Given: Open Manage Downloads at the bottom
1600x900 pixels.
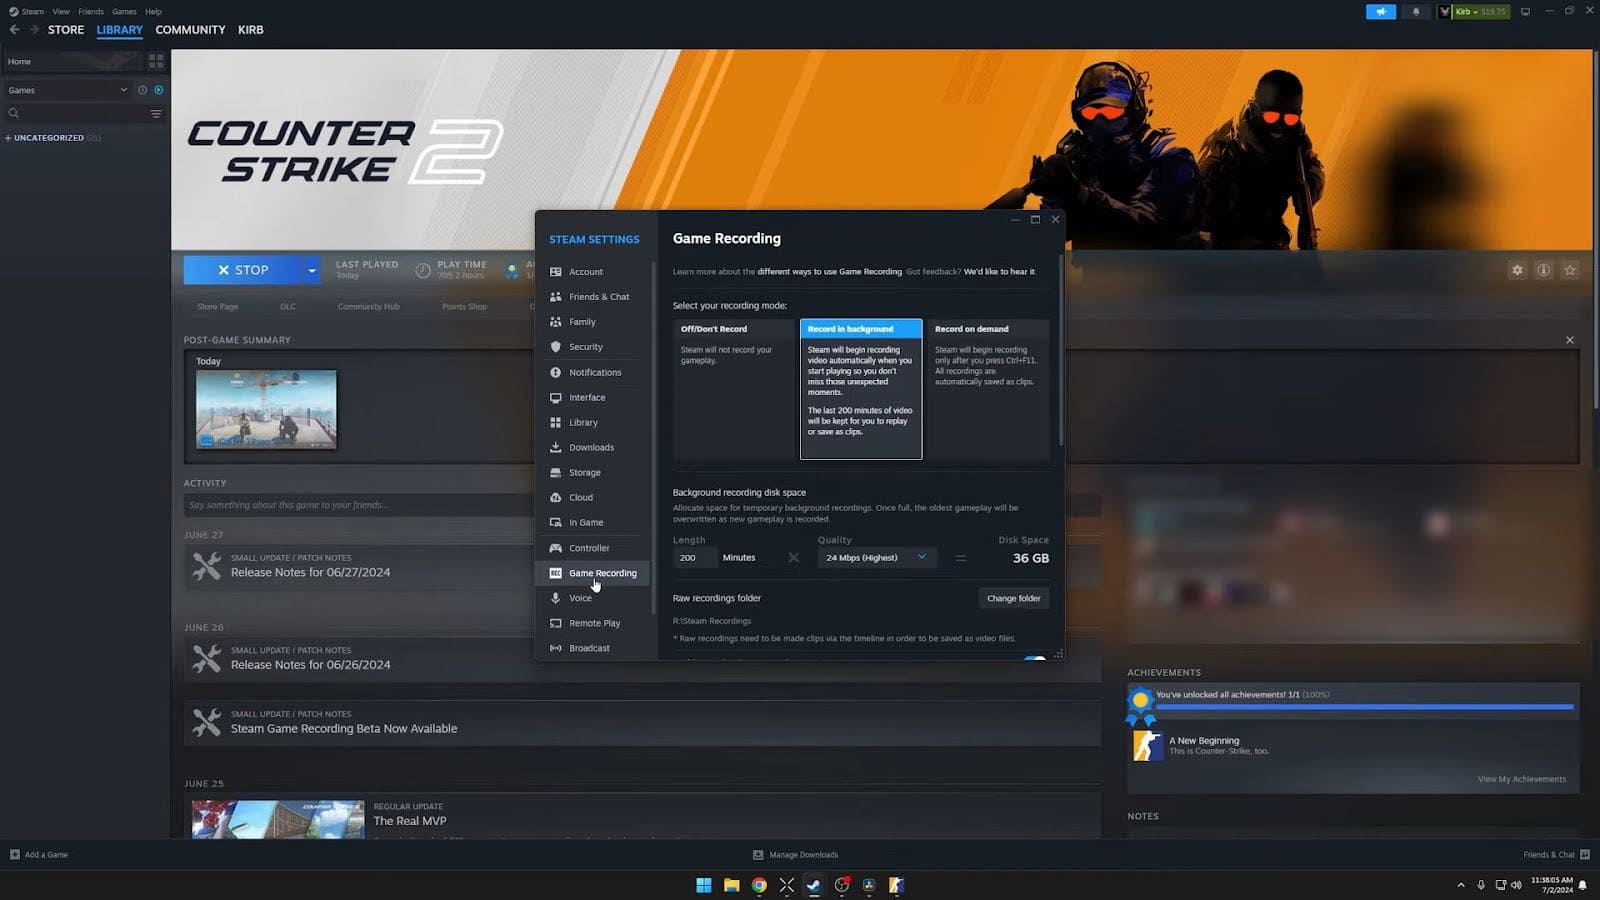Looking at the screenshot, I should [795, 855].
